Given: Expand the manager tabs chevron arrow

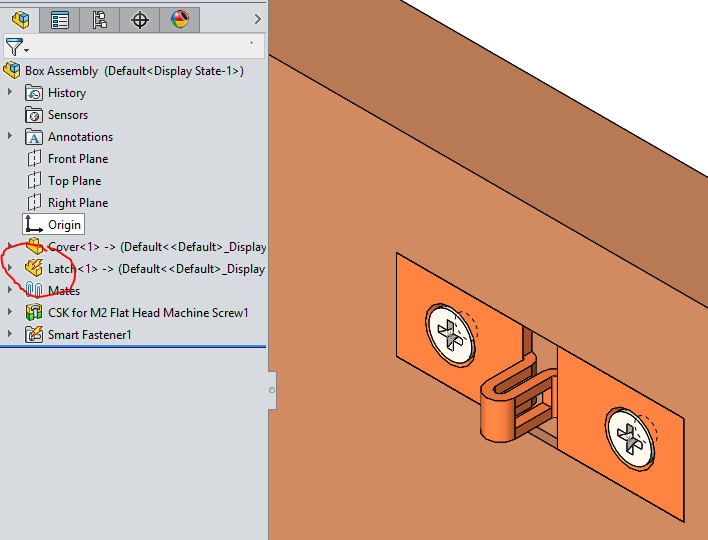Looking at the screenshot, I should [257, 19].
